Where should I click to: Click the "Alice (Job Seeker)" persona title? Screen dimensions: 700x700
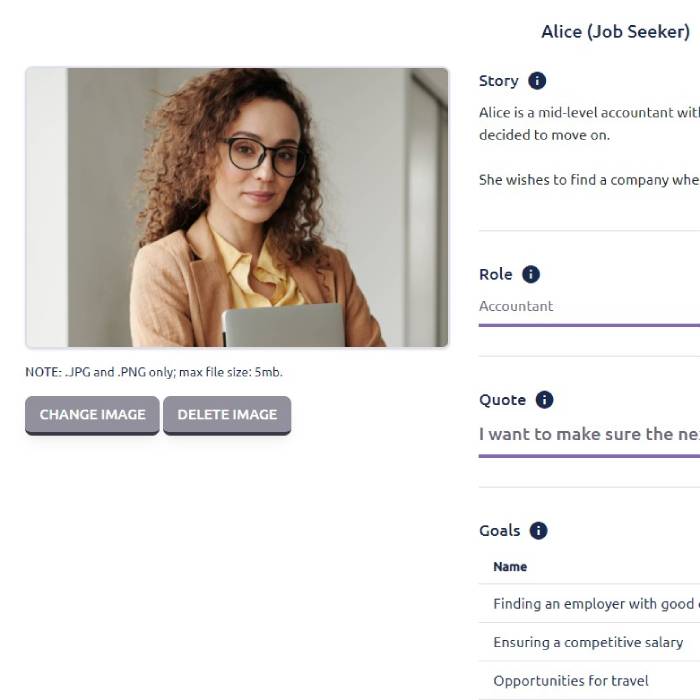coord(615,32)
